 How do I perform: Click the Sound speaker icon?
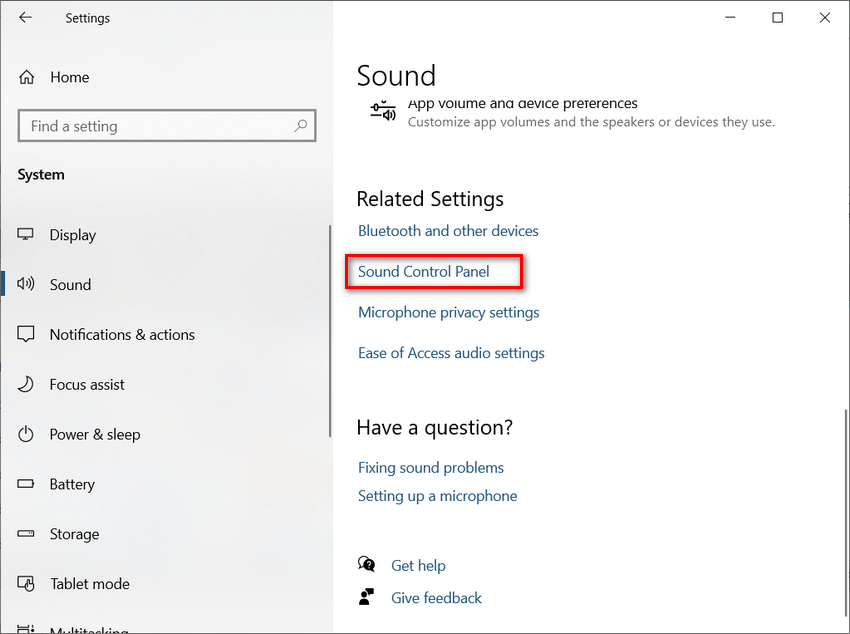click(x=27, y=285)
